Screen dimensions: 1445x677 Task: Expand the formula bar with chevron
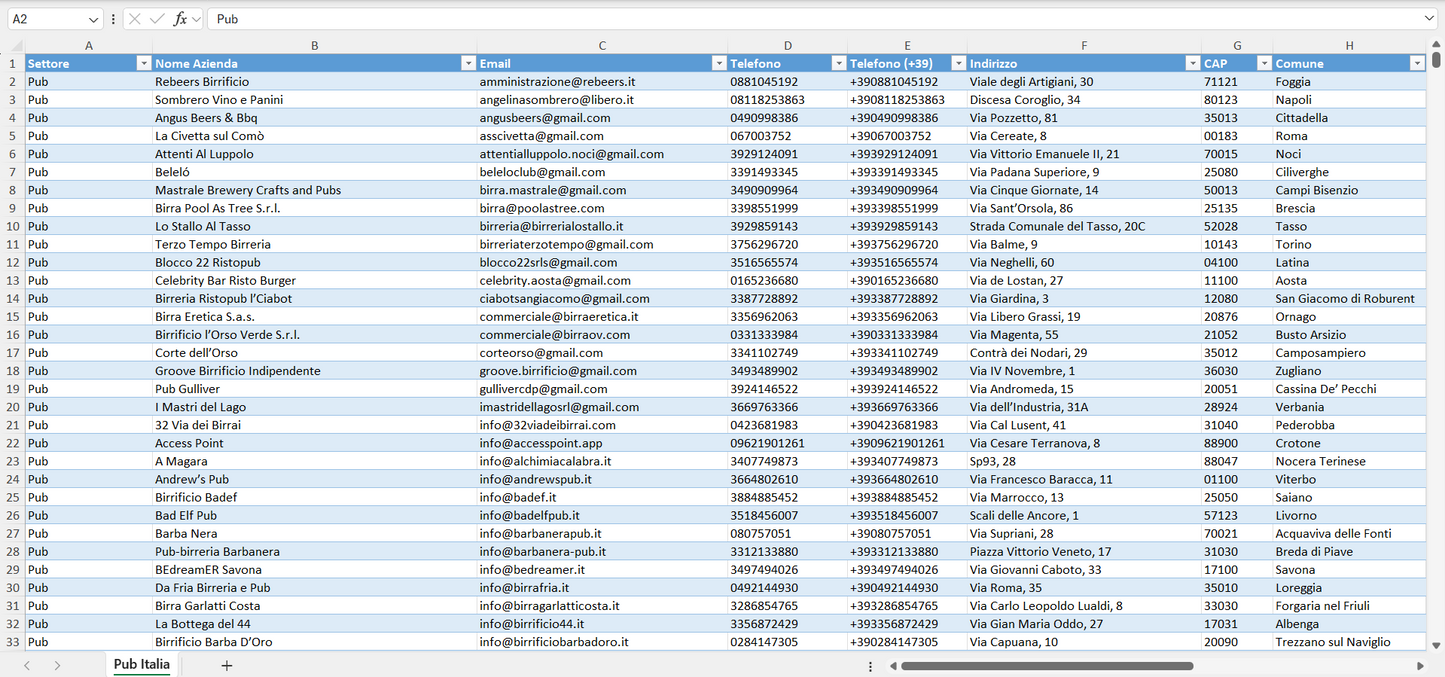pos(1428,19)
